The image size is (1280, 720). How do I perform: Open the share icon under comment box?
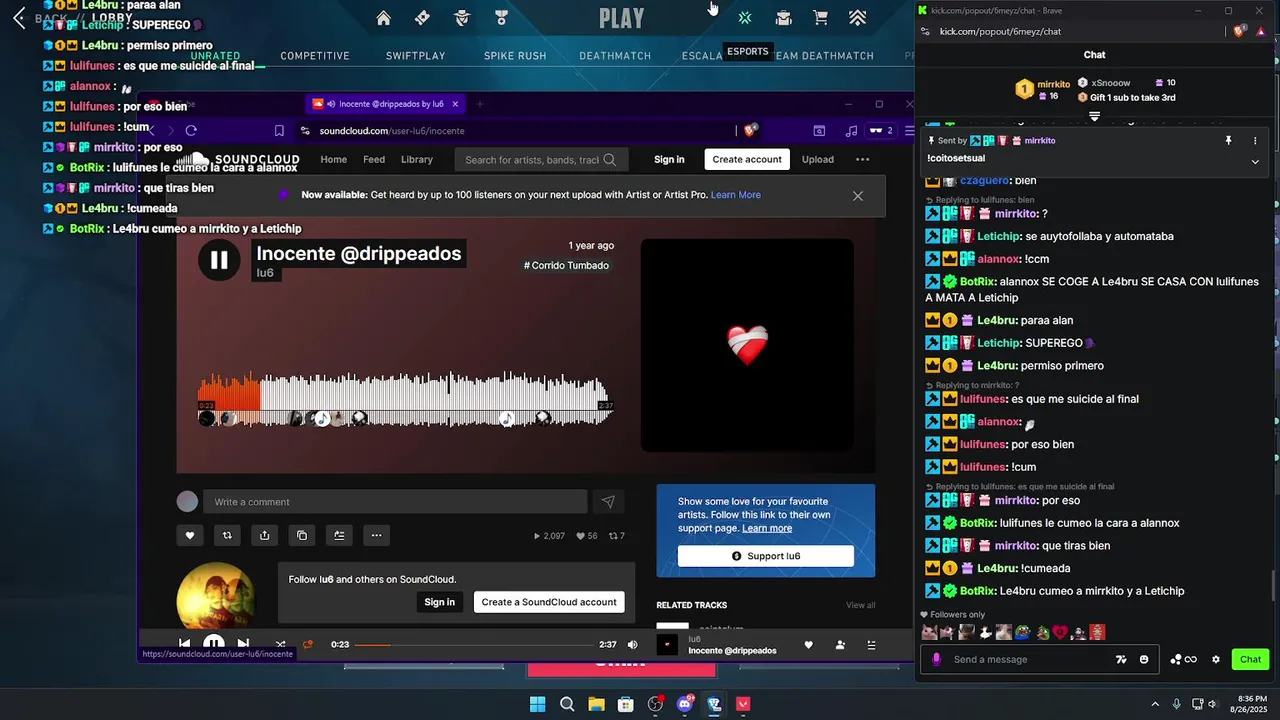[x=264, y=535]
